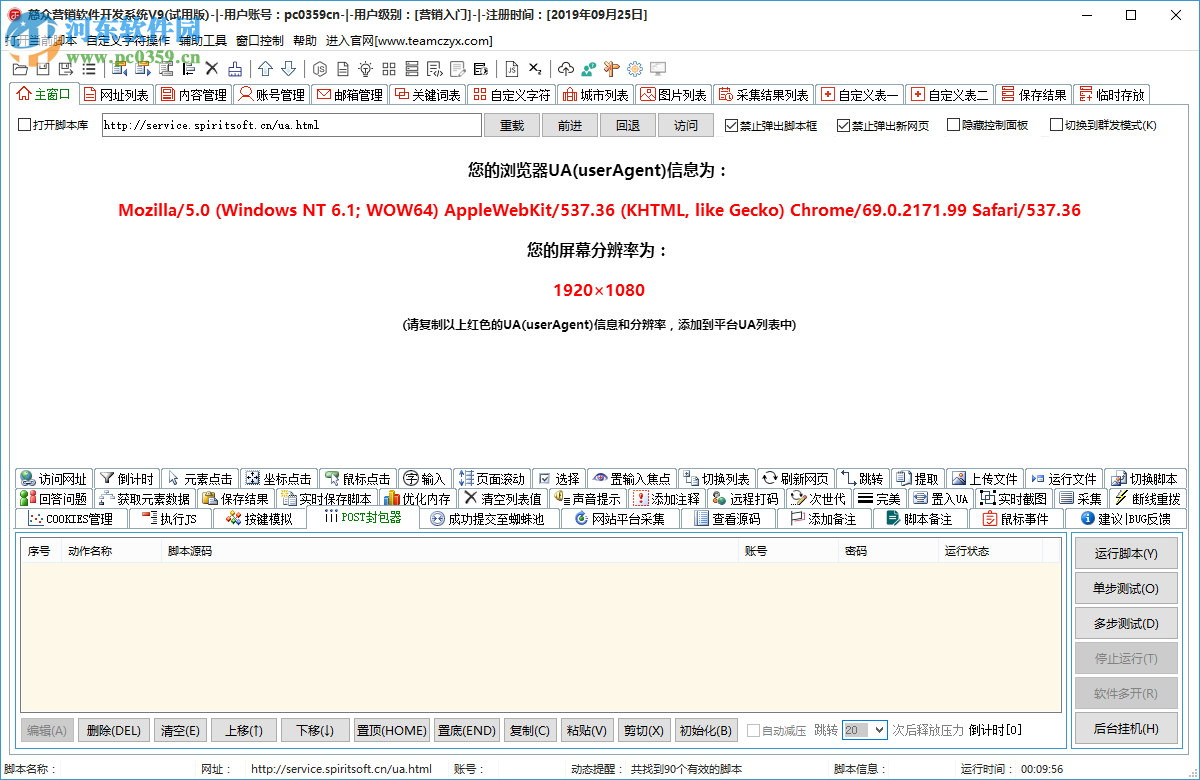This screenshot has width=1200, height=780.
Task: Click 运行脚本(Y) to run the script
Action: pos(1126,552)
